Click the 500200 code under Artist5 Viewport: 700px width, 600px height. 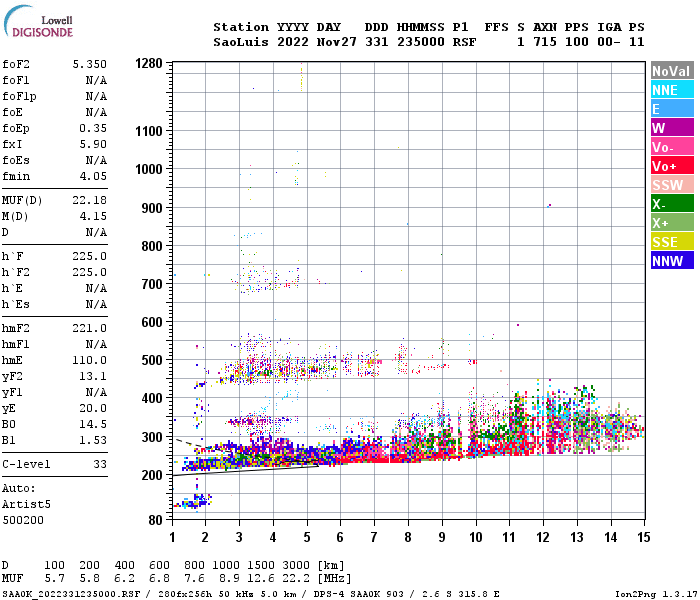point(23,520)
